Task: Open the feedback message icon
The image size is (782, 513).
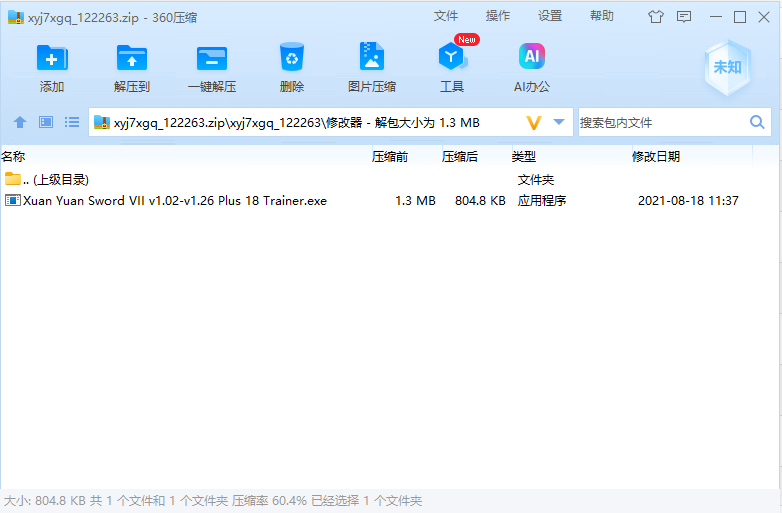Action: click(684, 17)
